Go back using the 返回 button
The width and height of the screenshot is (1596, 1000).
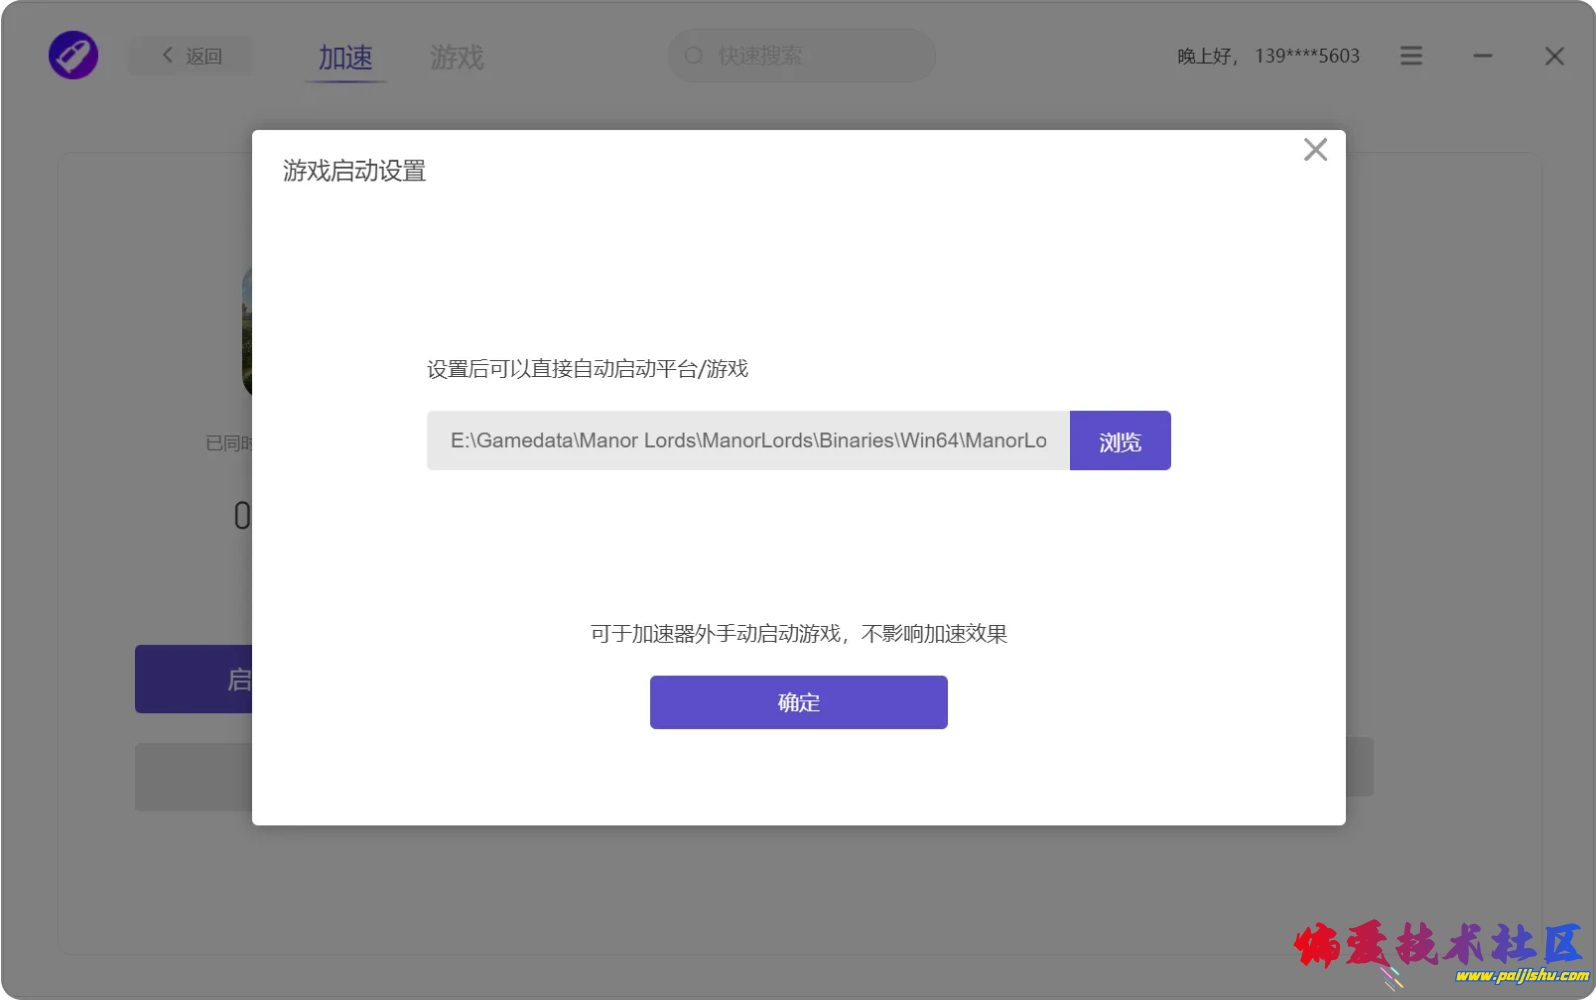pyautogui.click(x=192, y=56)
